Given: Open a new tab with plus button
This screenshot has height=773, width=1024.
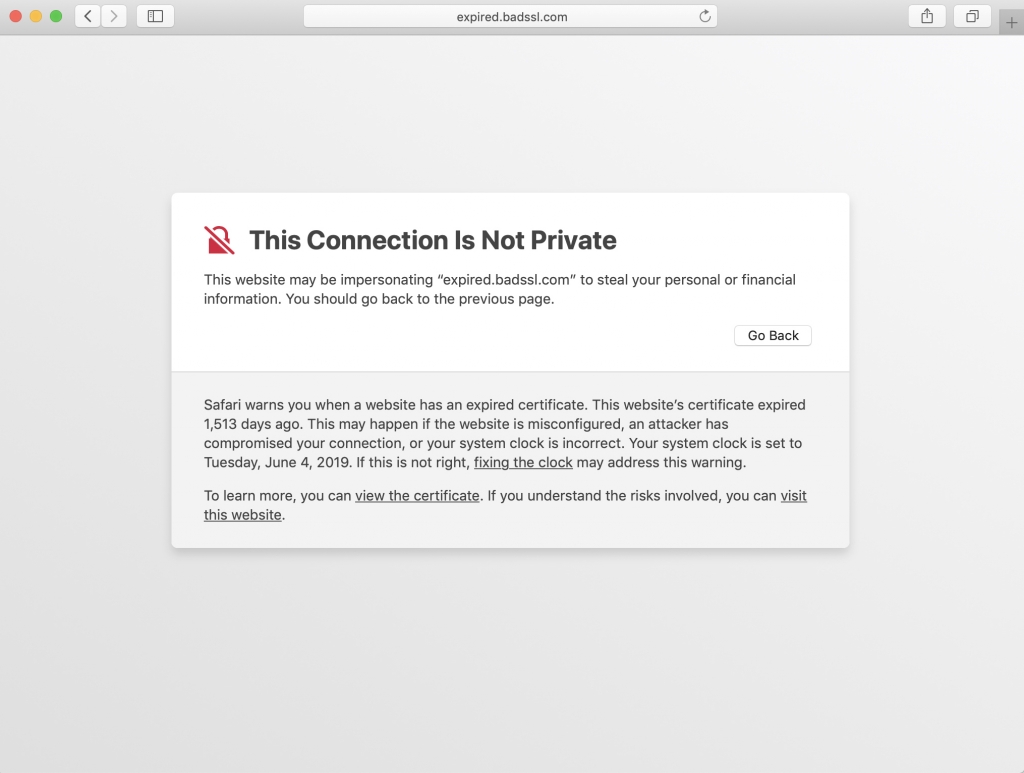Looking at the screenshot, I should (x=1012, y=23).
